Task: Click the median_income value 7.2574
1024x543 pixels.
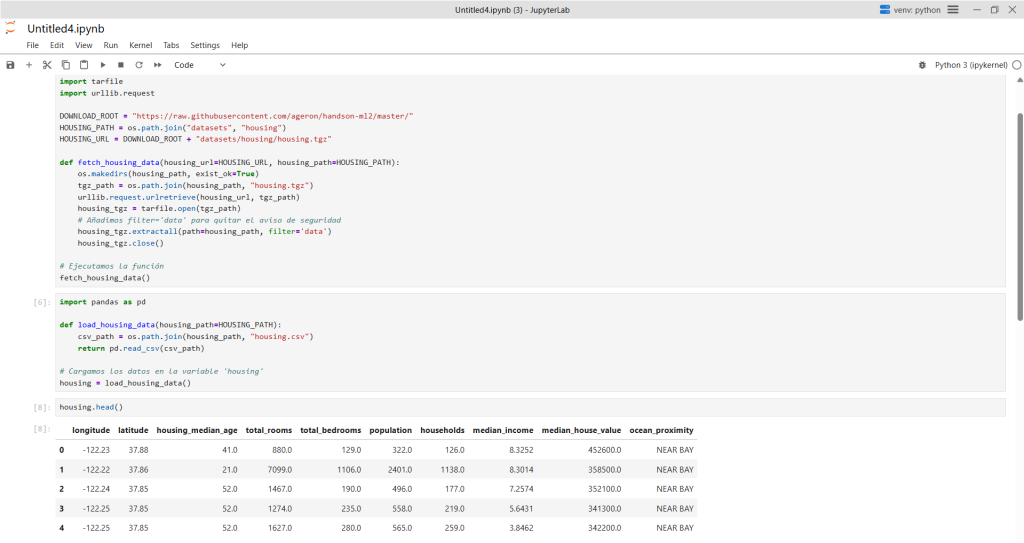Action: pyautogui.click(x=521, y=489)
